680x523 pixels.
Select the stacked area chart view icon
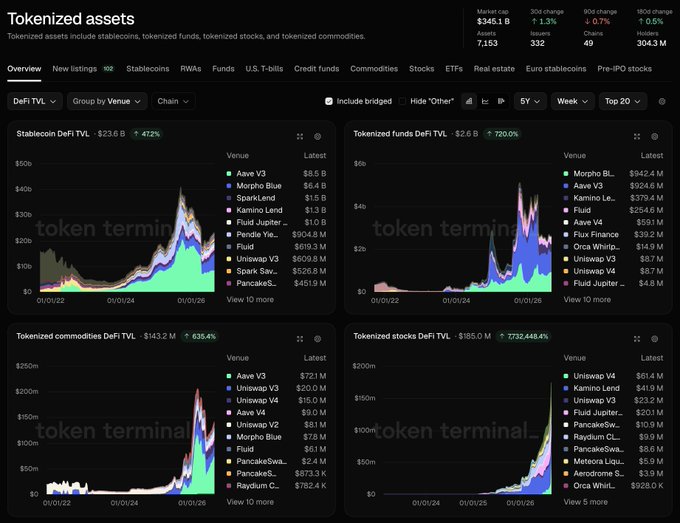point(469,101)
